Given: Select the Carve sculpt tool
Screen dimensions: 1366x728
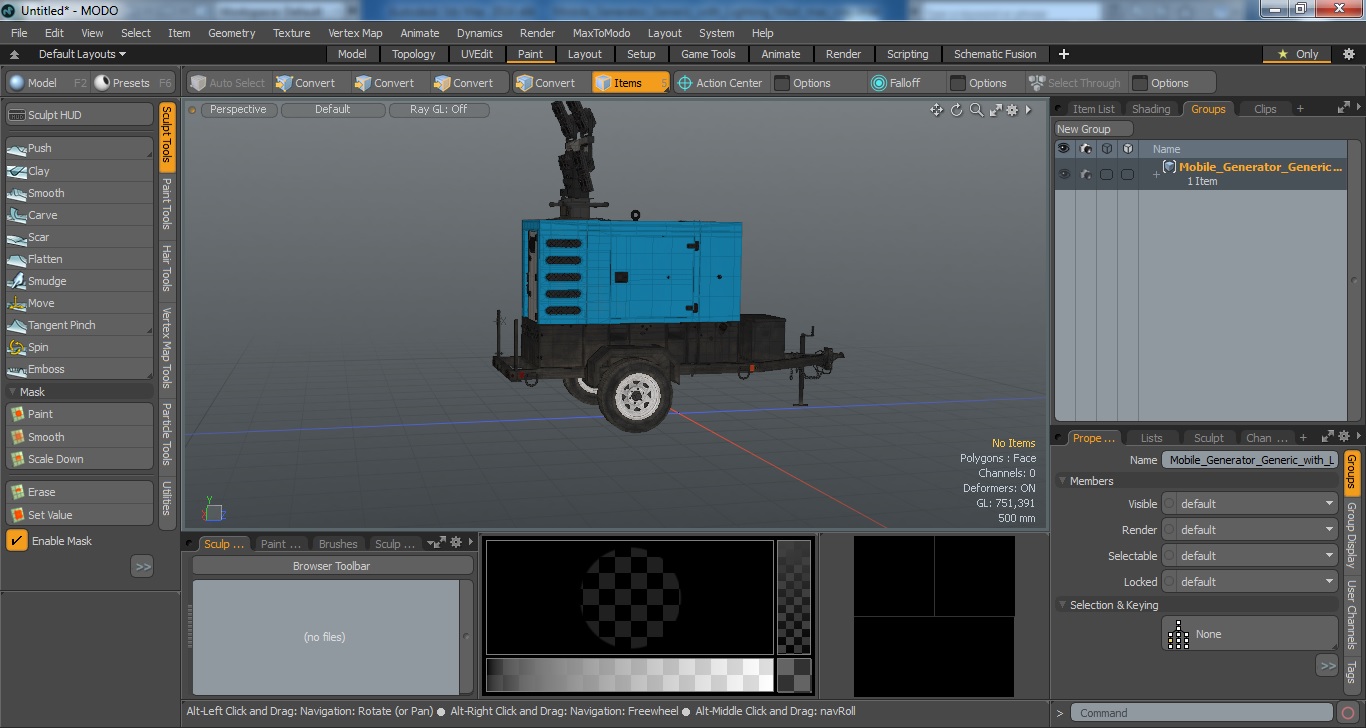Looking at the screenshot, I should (x=79, y=215).
